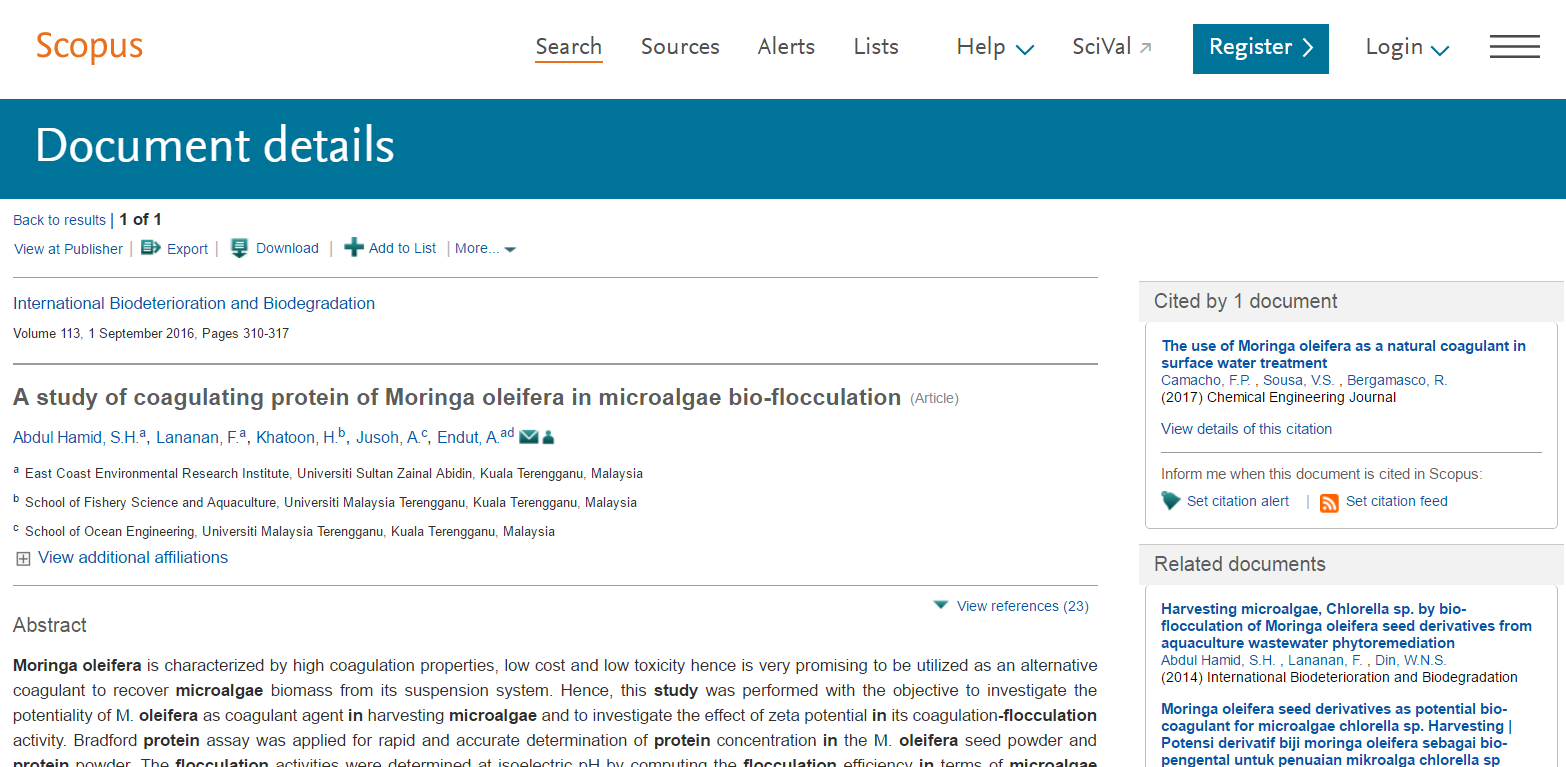Image resolution: width=1566 pixels, height=767 pixels.
Task: Click the 'Cited by 1 document' heading
Action: tap(1246, 301)
